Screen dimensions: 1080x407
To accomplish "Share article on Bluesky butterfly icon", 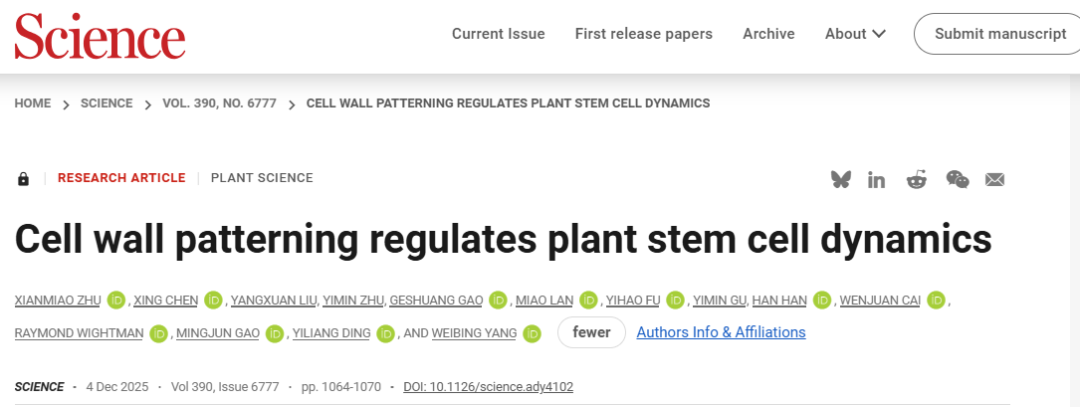I will click(x=841, y=179).
